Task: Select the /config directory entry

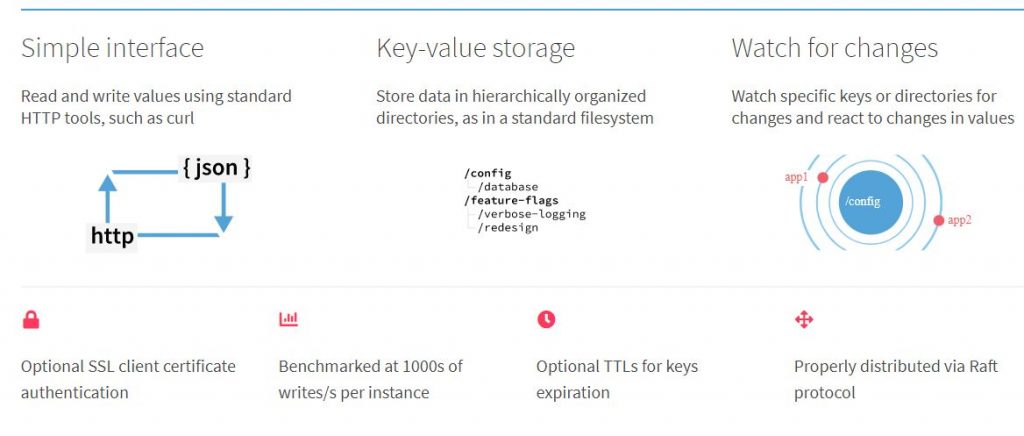Action: (487, 174)
